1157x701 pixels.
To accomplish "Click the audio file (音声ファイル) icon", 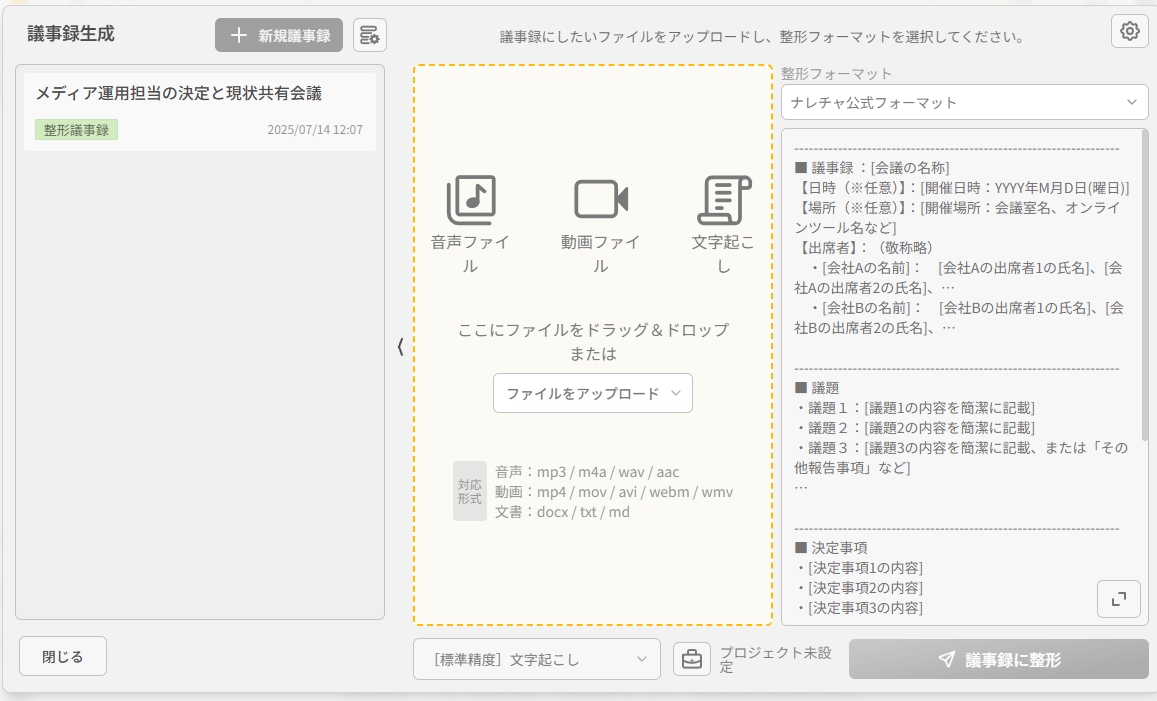I will 470,199.
